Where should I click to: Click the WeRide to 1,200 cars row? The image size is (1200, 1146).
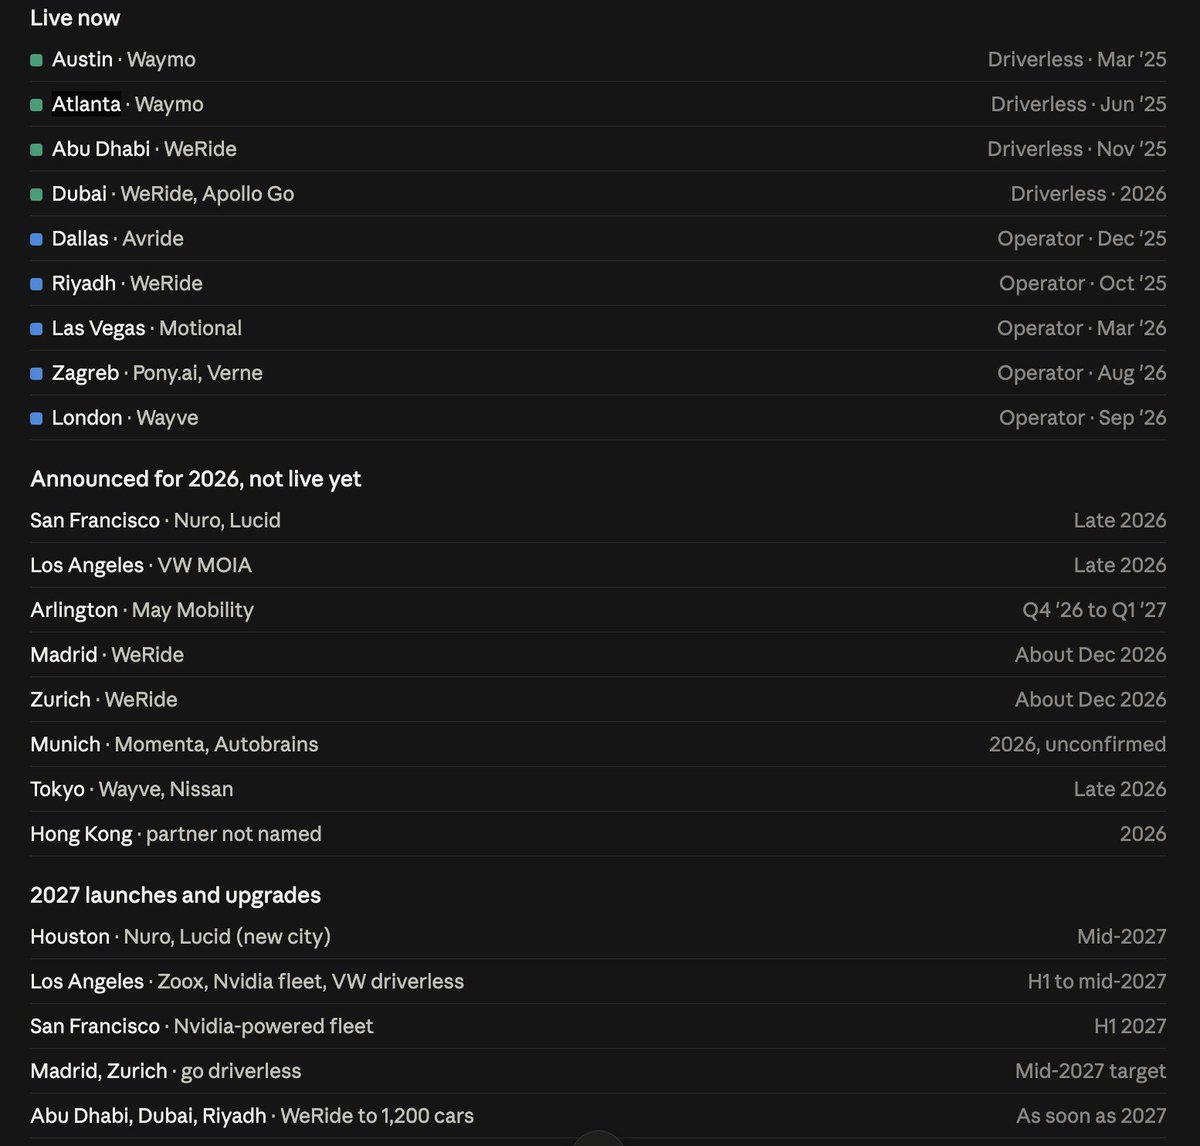coord(598,1115)
